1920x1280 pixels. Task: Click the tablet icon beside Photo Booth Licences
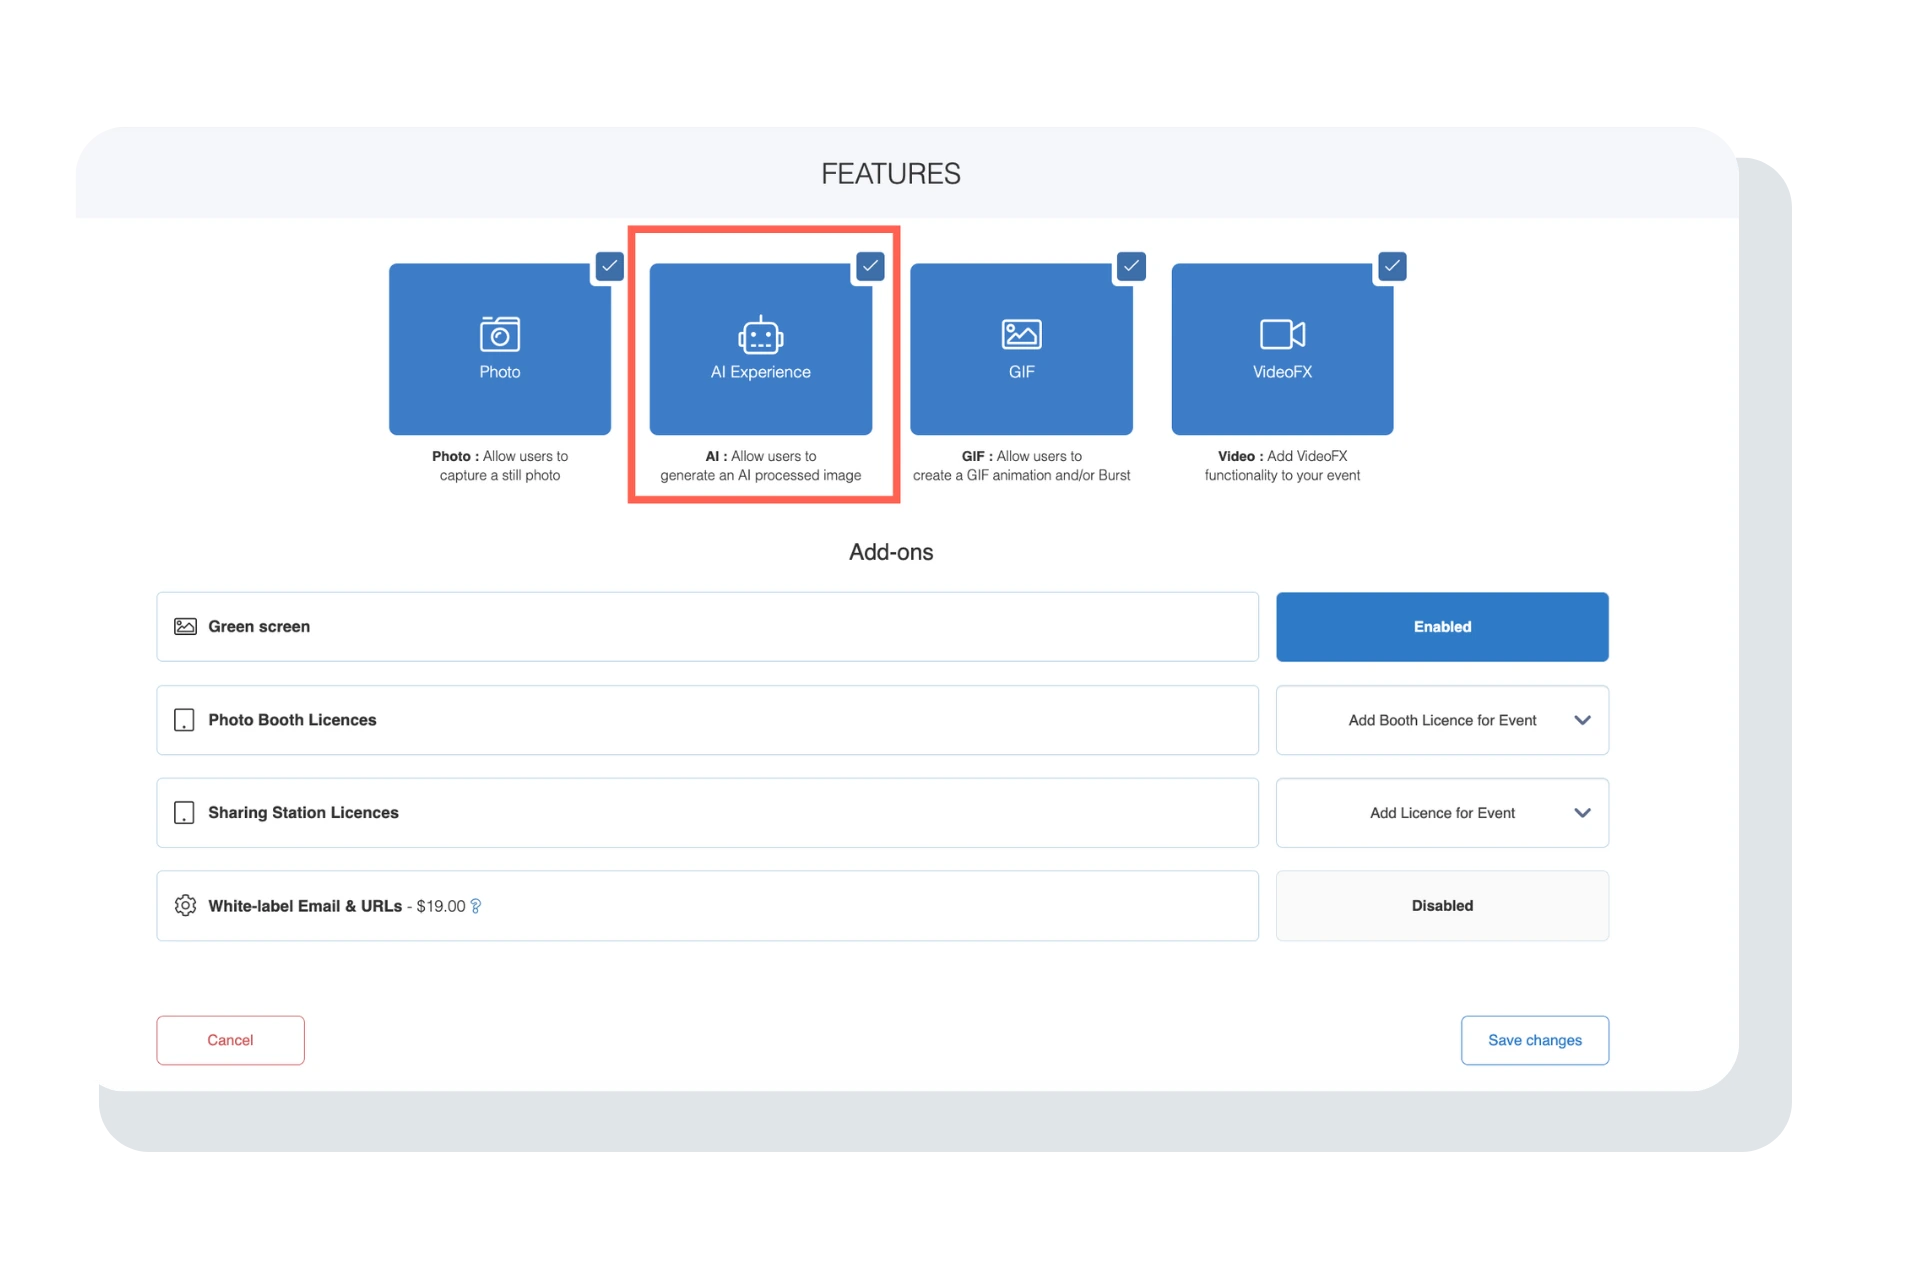[184, 720]
